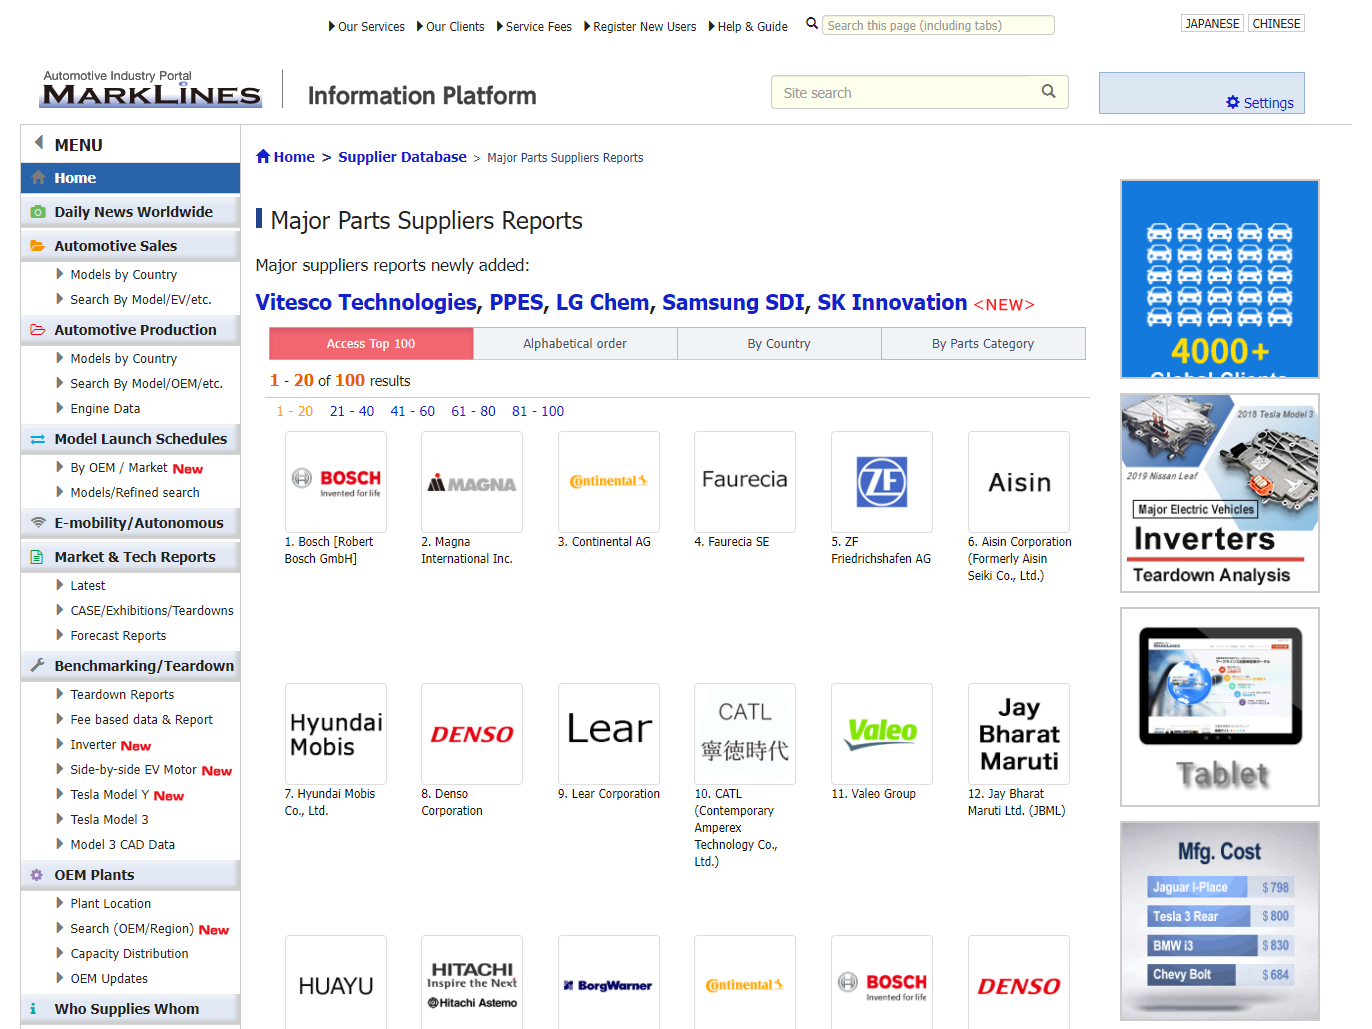
Task: Open Plant Location under OEM Plants
Action: (x=111, y=903)
